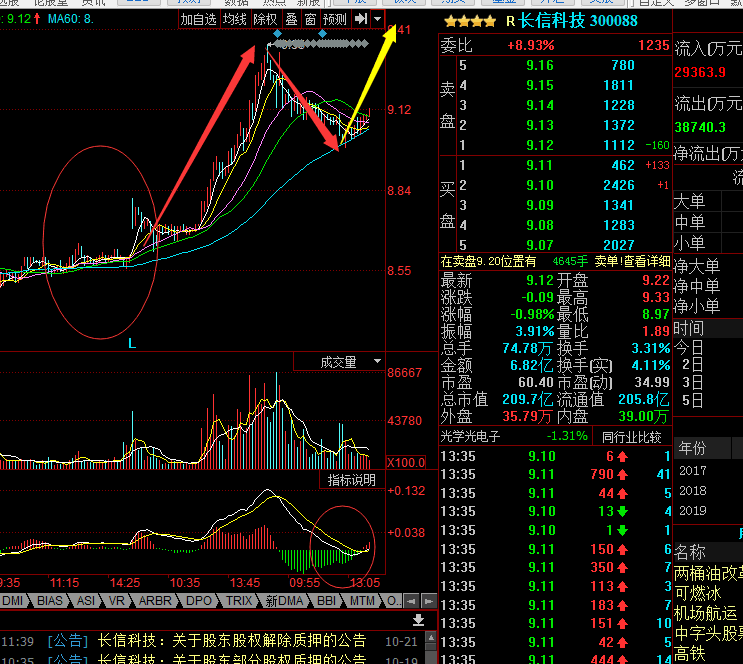Click the 指标说明 indicator description button

352,481
